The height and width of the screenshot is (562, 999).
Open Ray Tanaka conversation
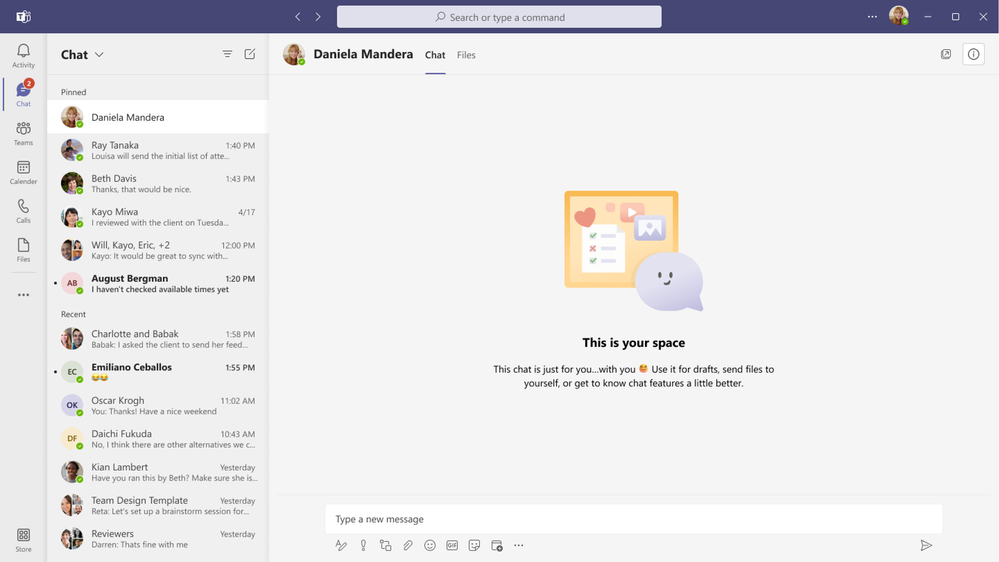pyautogui.click(x=157, y=150)
